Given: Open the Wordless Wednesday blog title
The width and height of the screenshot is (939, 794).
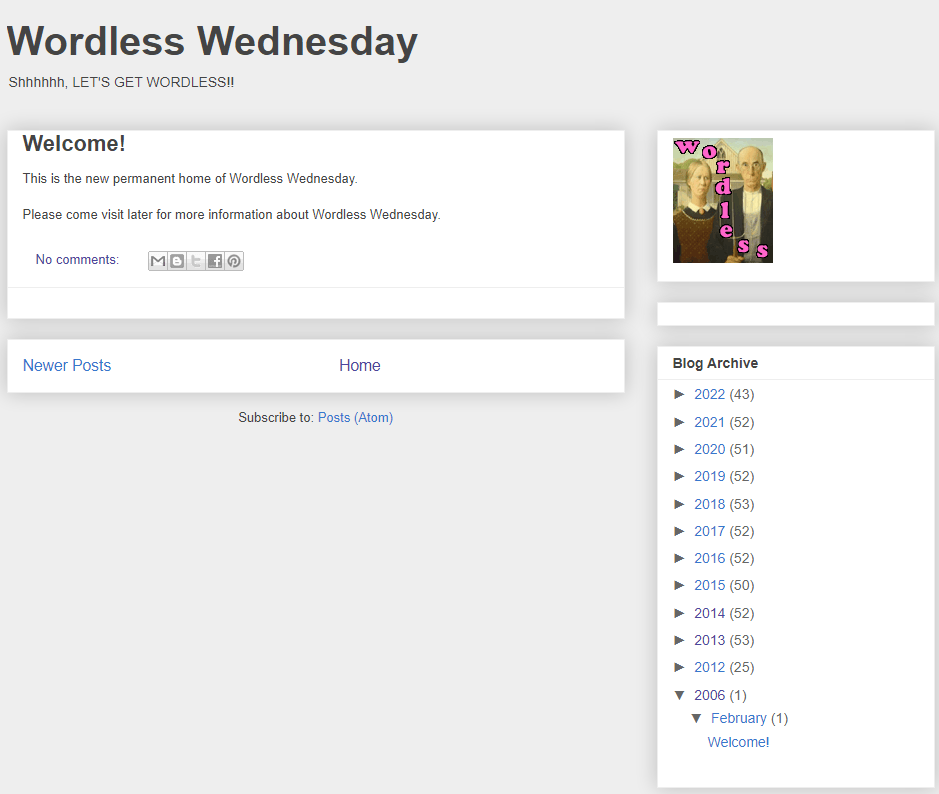Looking at the screenshot, I should [211, 41].
